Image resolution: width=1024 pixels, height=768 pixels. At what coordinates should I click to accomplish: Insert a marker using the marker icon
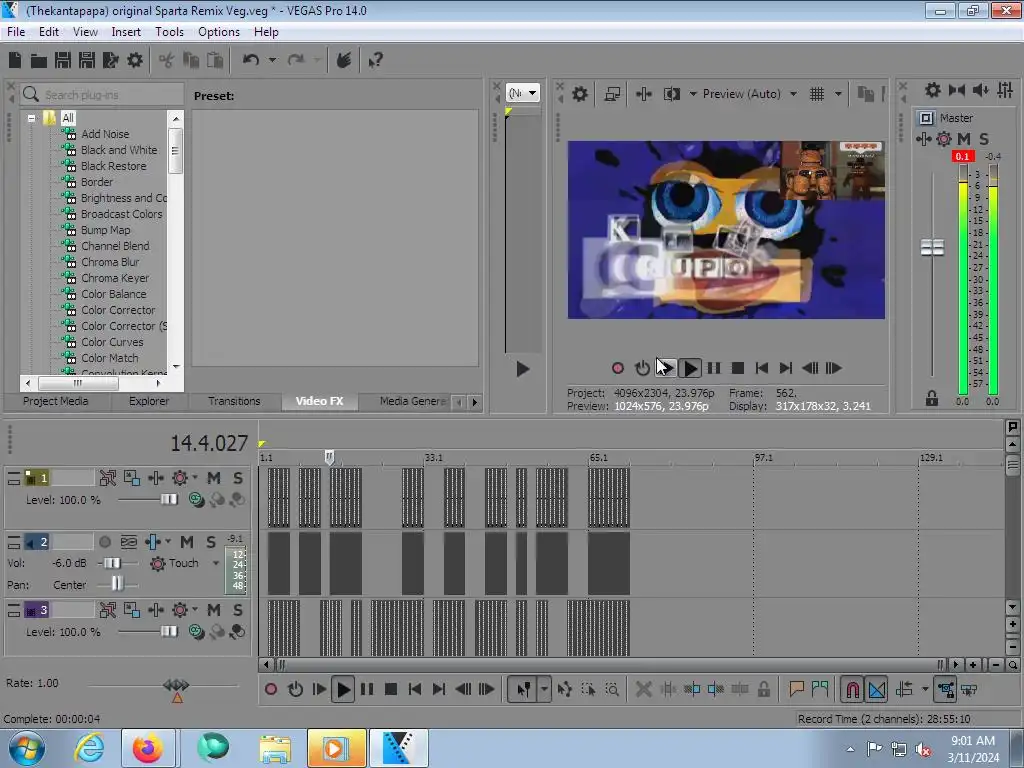(x=796, y=689)
